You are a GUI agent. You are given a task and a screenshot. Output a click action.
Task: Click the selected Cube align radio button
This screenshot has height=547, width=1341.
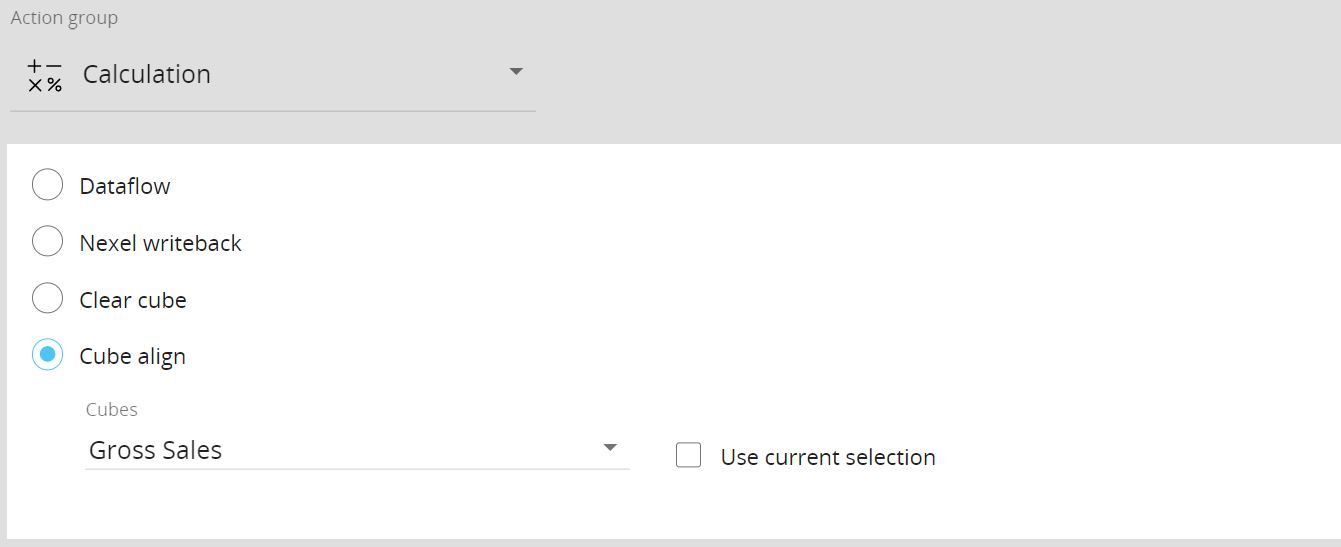(48, 355)
